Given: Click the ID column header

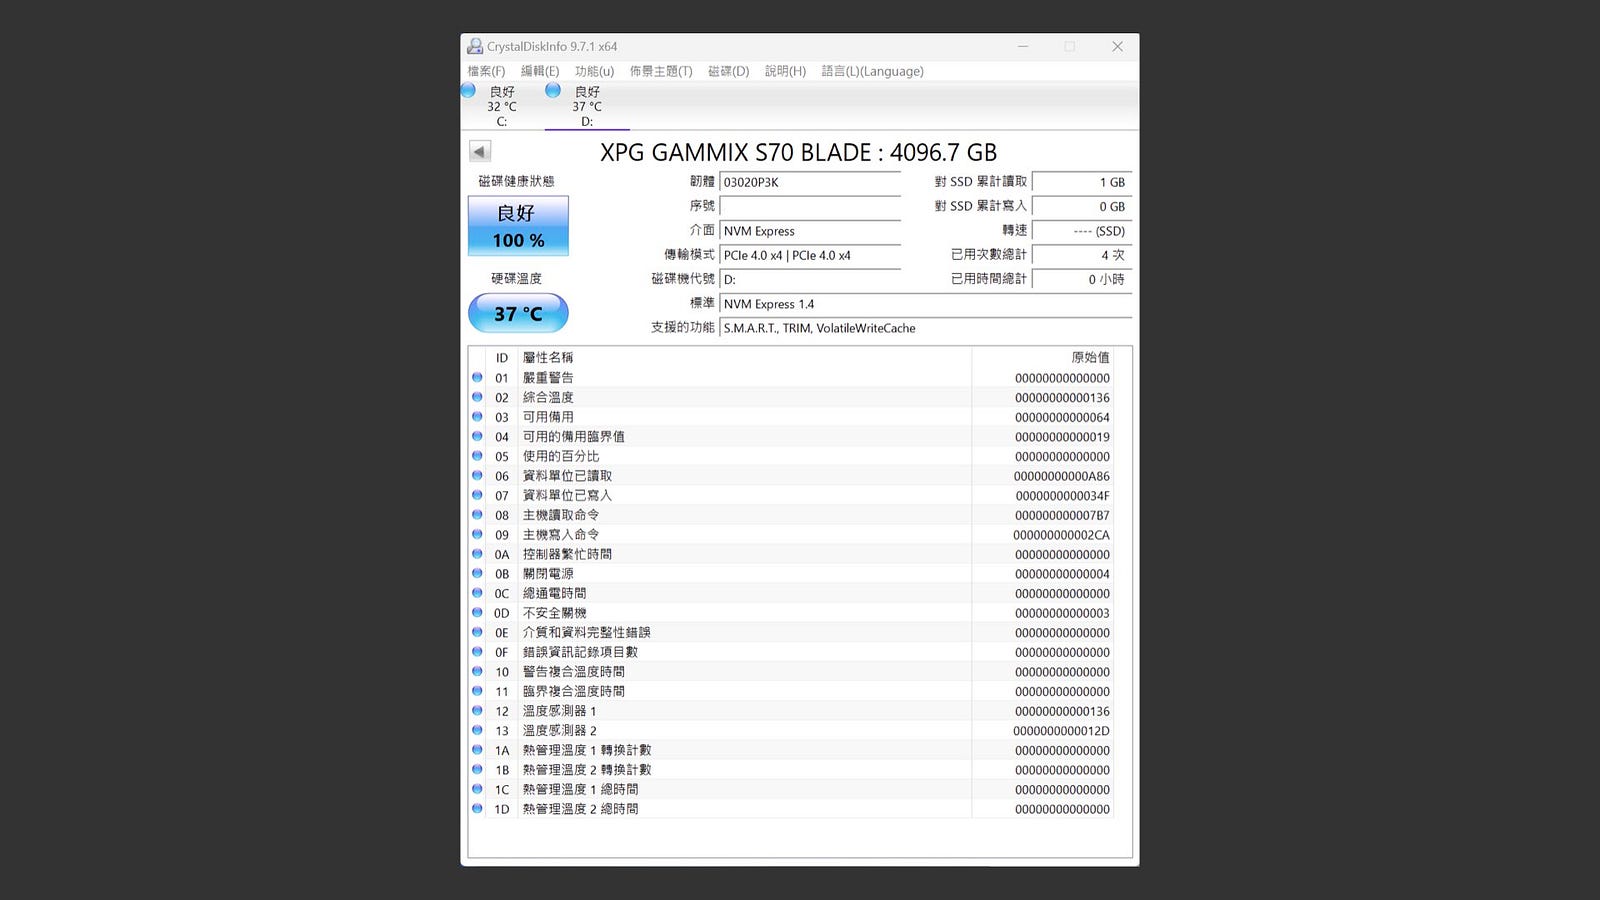Looking at the screenshot, I should (502, 357).
